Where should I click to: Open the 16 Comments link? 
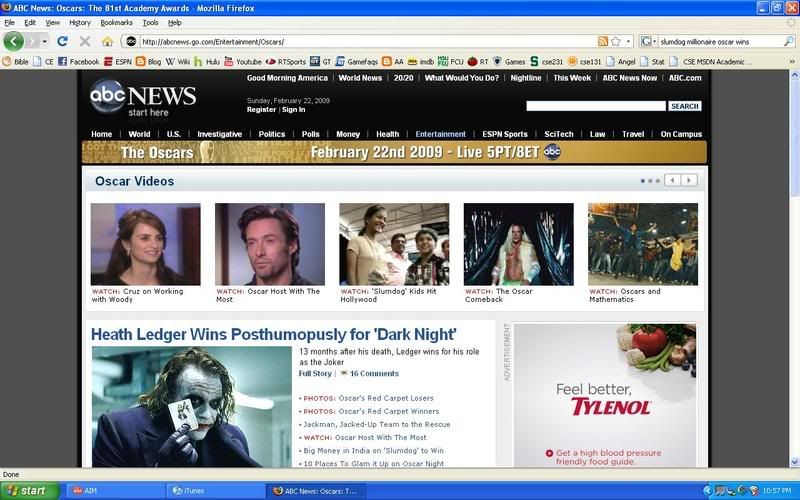click(x=374, y=373)
